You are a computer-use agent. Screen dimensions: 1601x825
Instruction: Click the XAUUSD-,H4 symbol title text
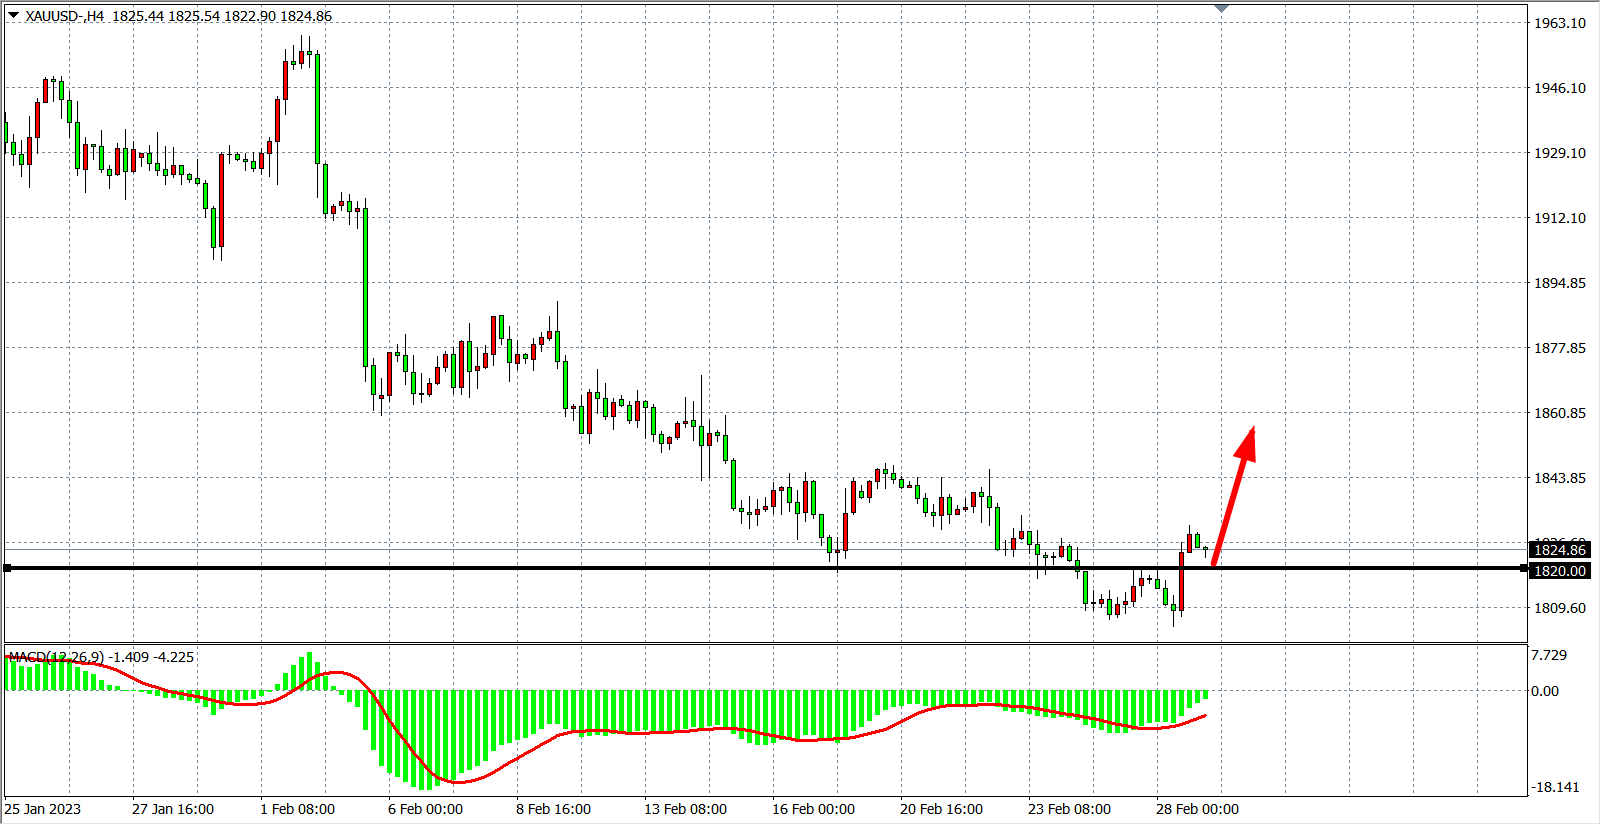pyautogui.click(x=65, y=16)
